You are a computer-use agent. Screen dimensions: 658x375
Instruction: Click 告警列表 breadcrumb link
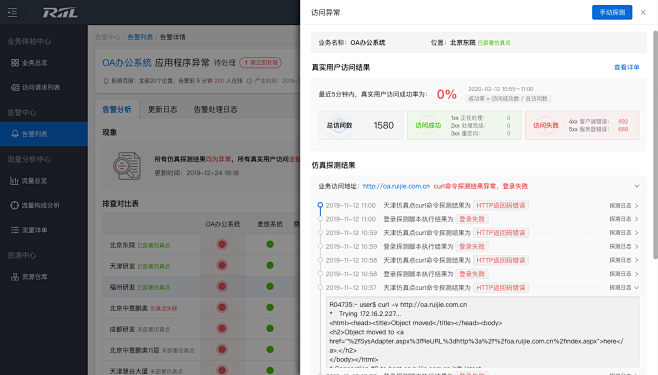140,37
